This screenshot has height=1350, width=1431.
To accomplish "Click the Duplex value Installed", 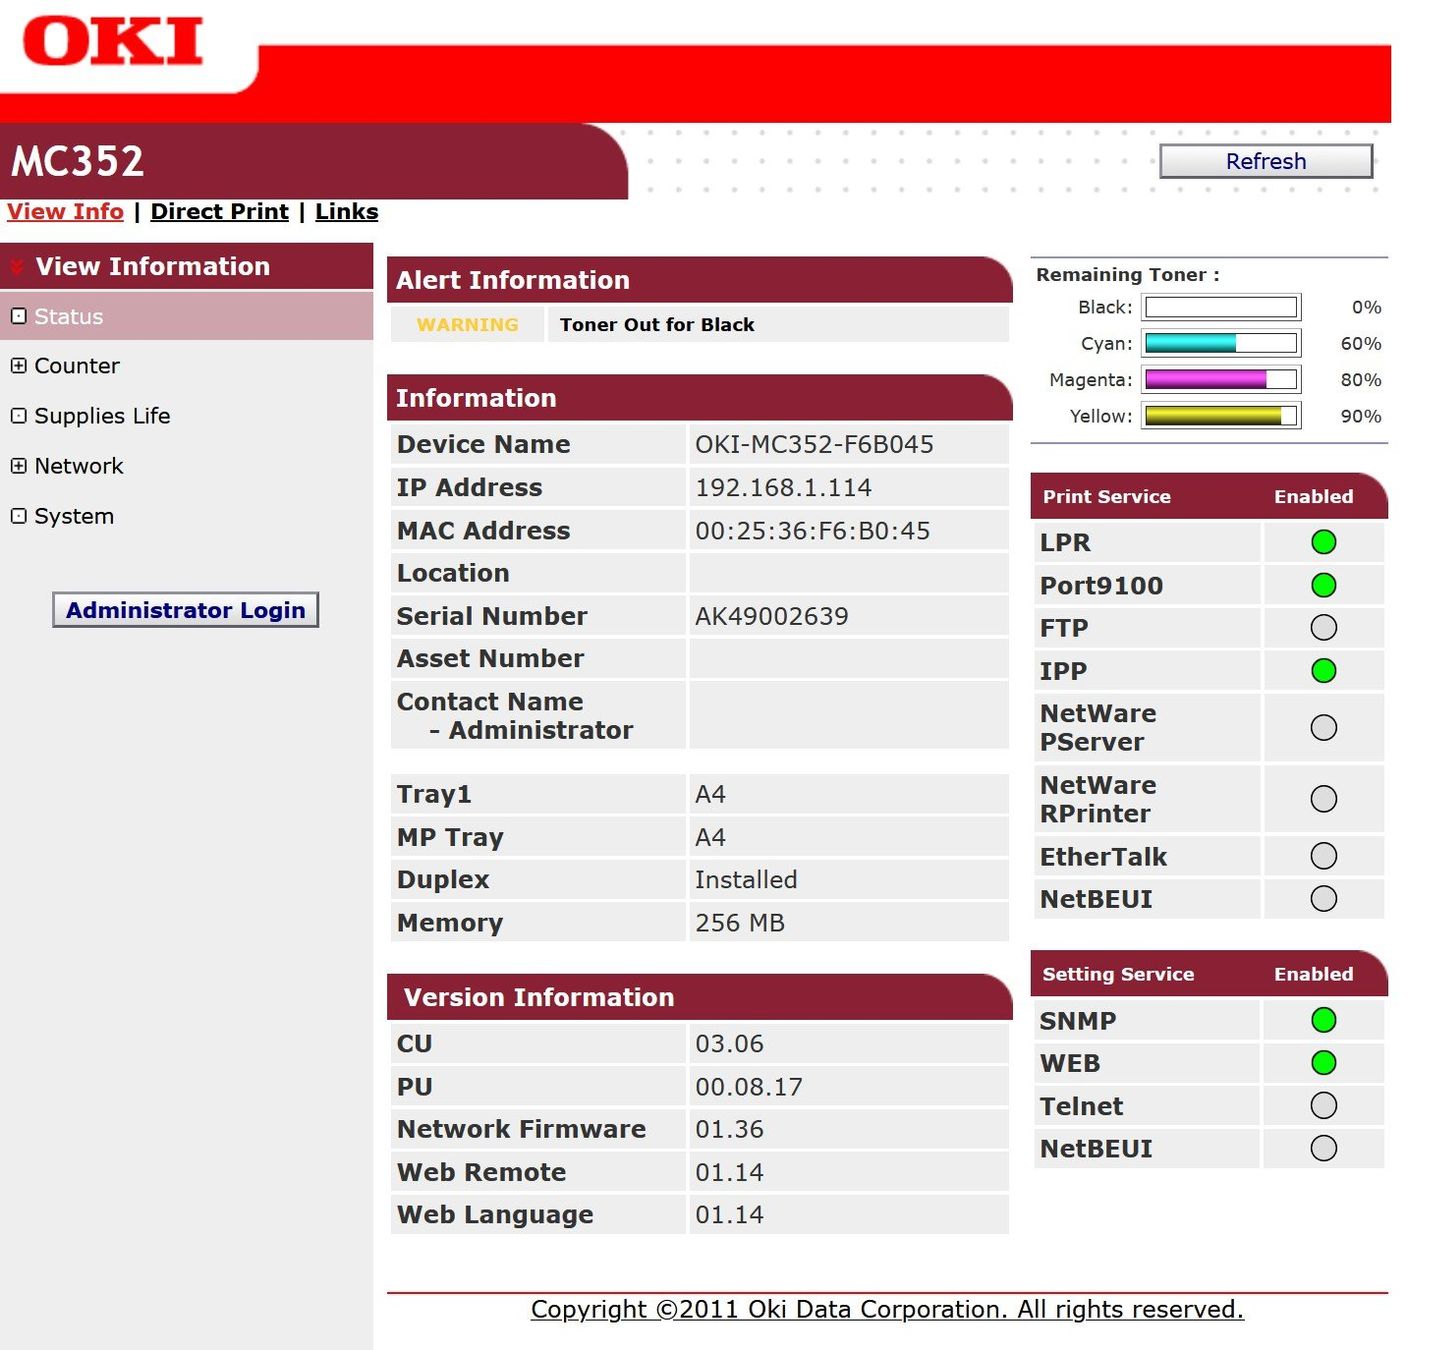I will click(746, 880).
